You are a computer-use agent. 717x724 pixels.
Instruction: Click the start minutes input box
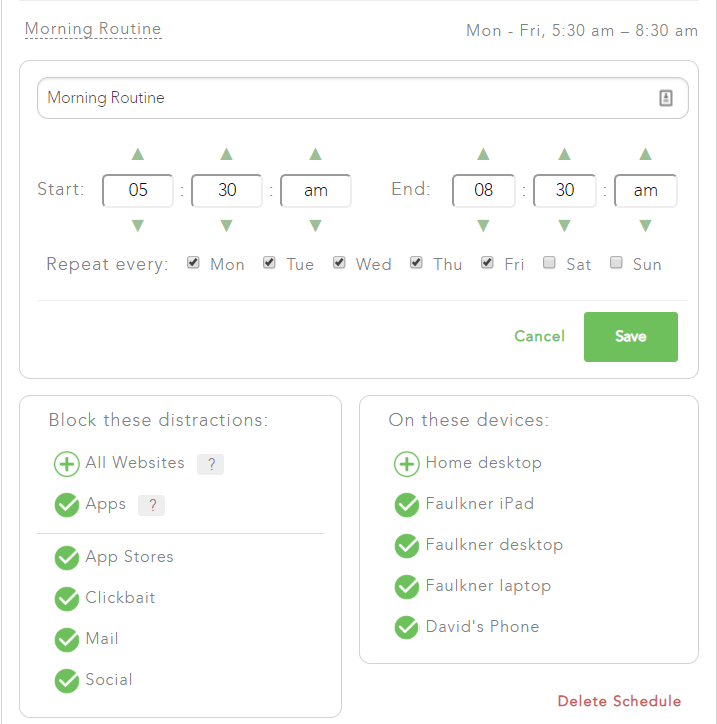(x=227, y=190)
